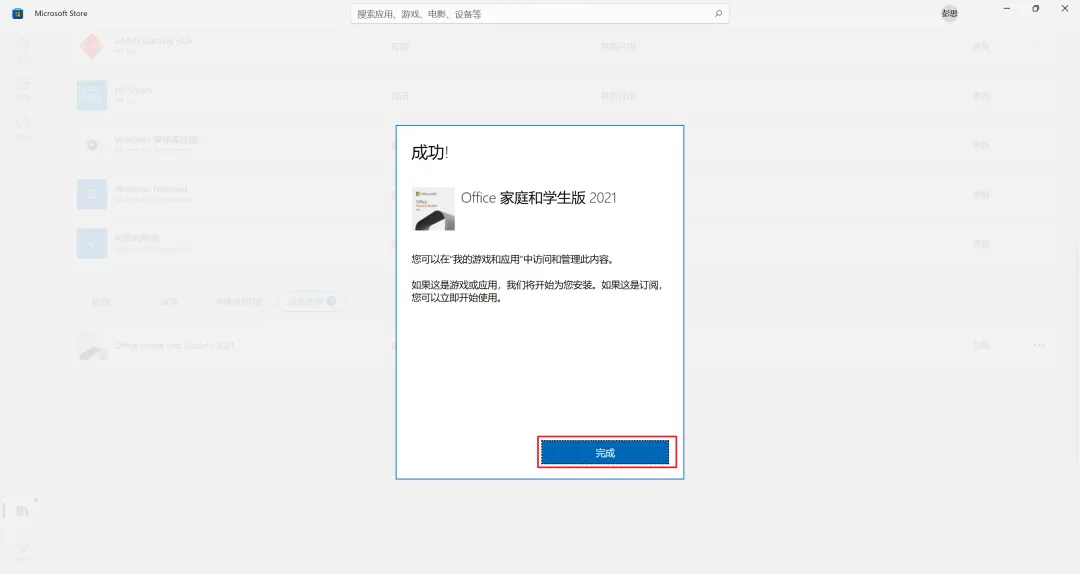Select the 应用 filter tab
The width and height of the screenshot is (1080, 574).
click(101, 302)
